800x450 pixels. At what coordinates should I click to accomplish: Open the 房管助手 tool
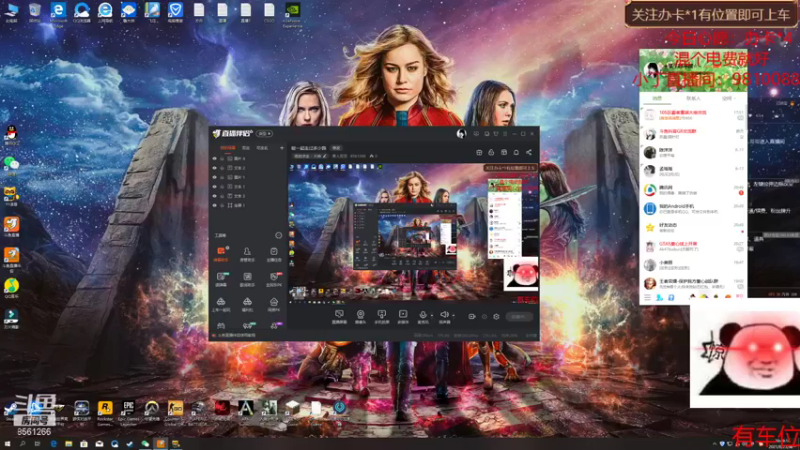point(247,254)
